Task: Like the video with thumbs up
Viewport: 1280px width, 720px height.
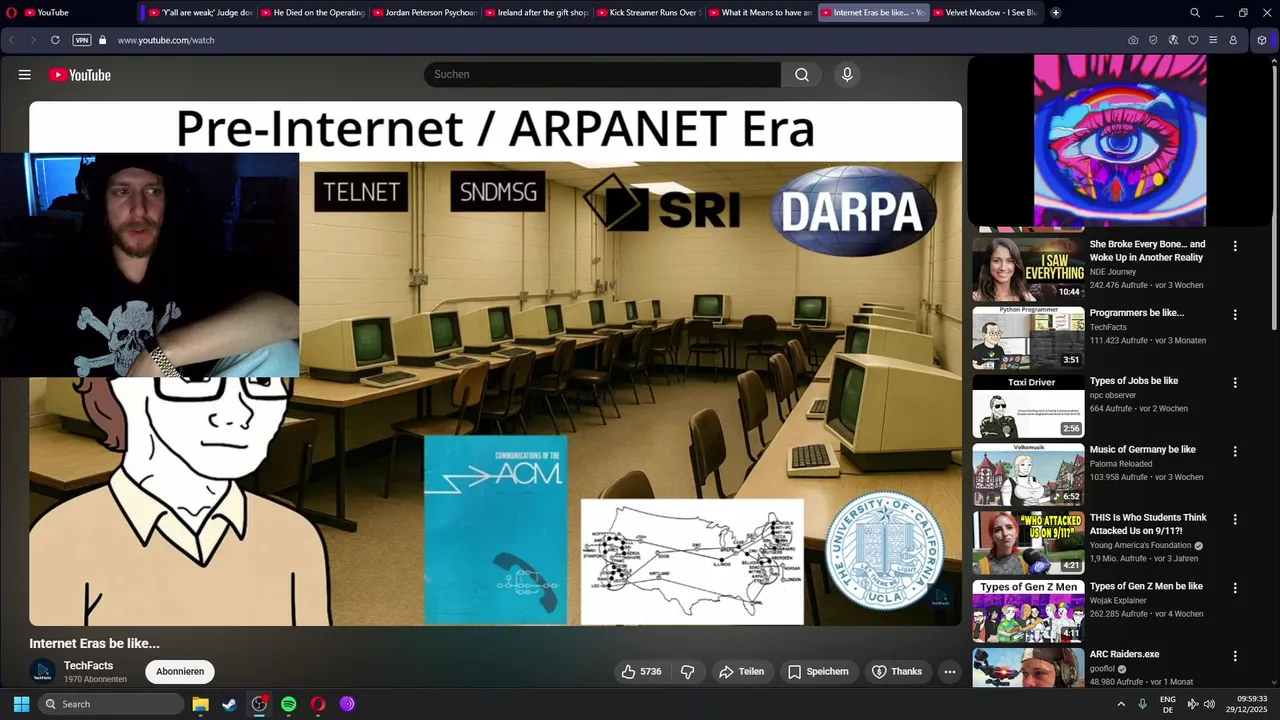Action: tap(641, 672)
